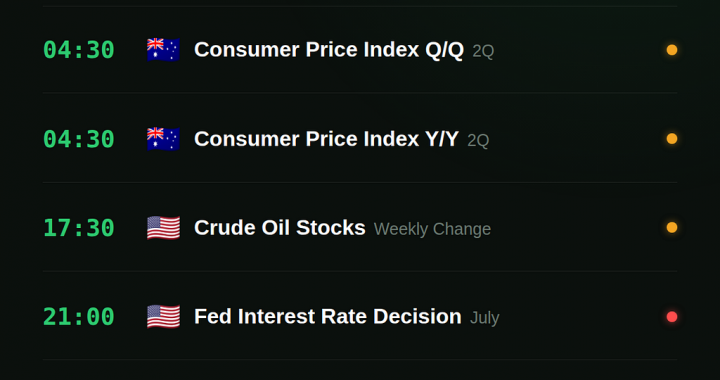The width and height of the screenshot is (720, 380).
Task: Click Australian flag beside Consumer Price Index Q/Q
Action: coord(163,50)
